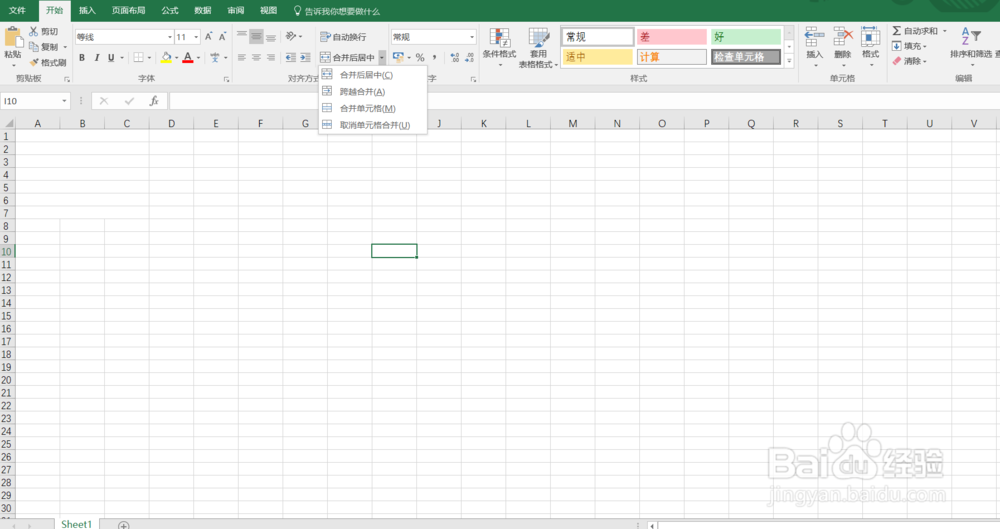Click AutoSum (自动求和) sigma button

[x=916, y=31]
